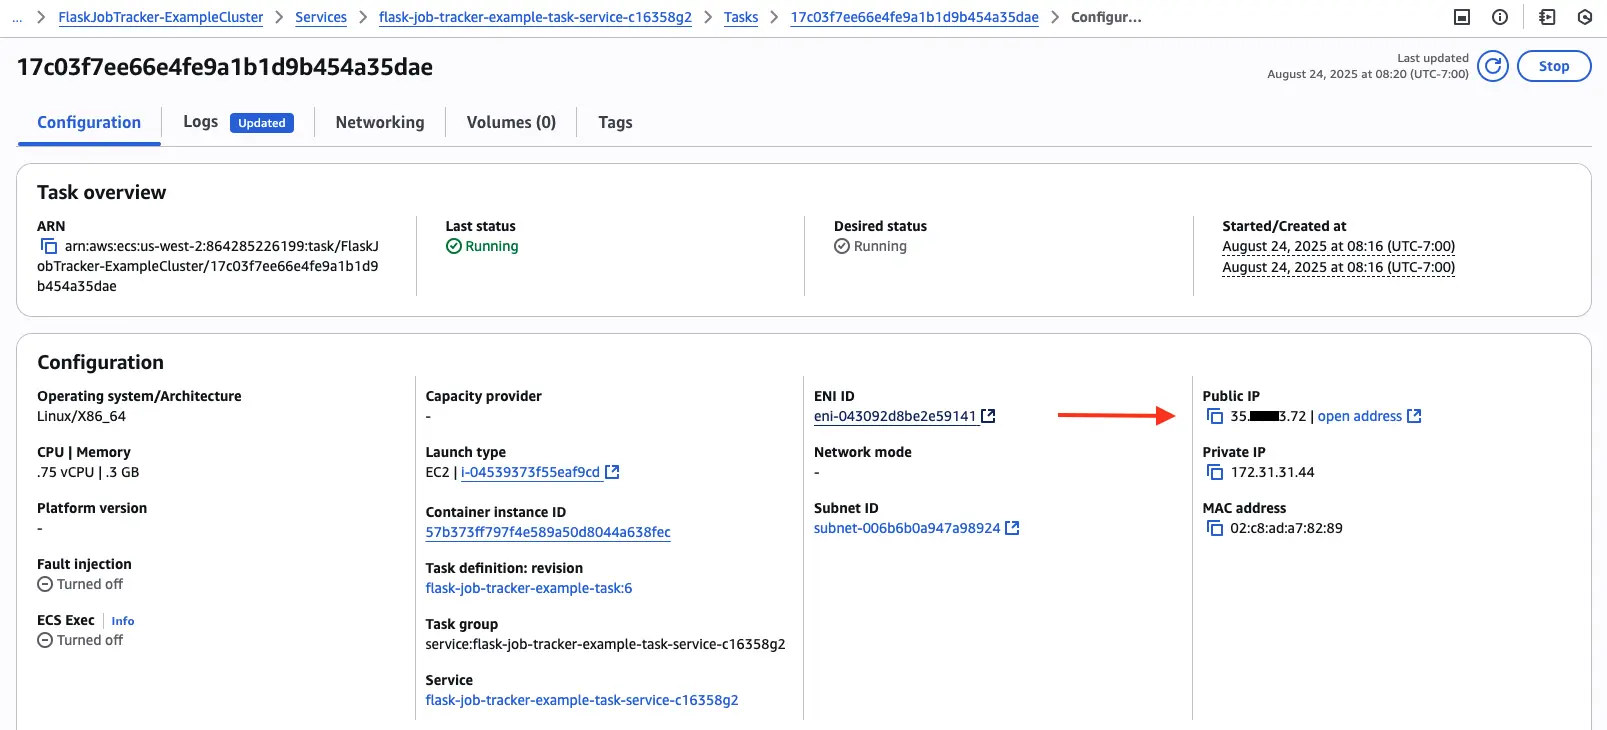Go to Services in the breadcrumb
Image resolution: width=1607 pixels, height=730 pixels.
(x=321, y=17)
